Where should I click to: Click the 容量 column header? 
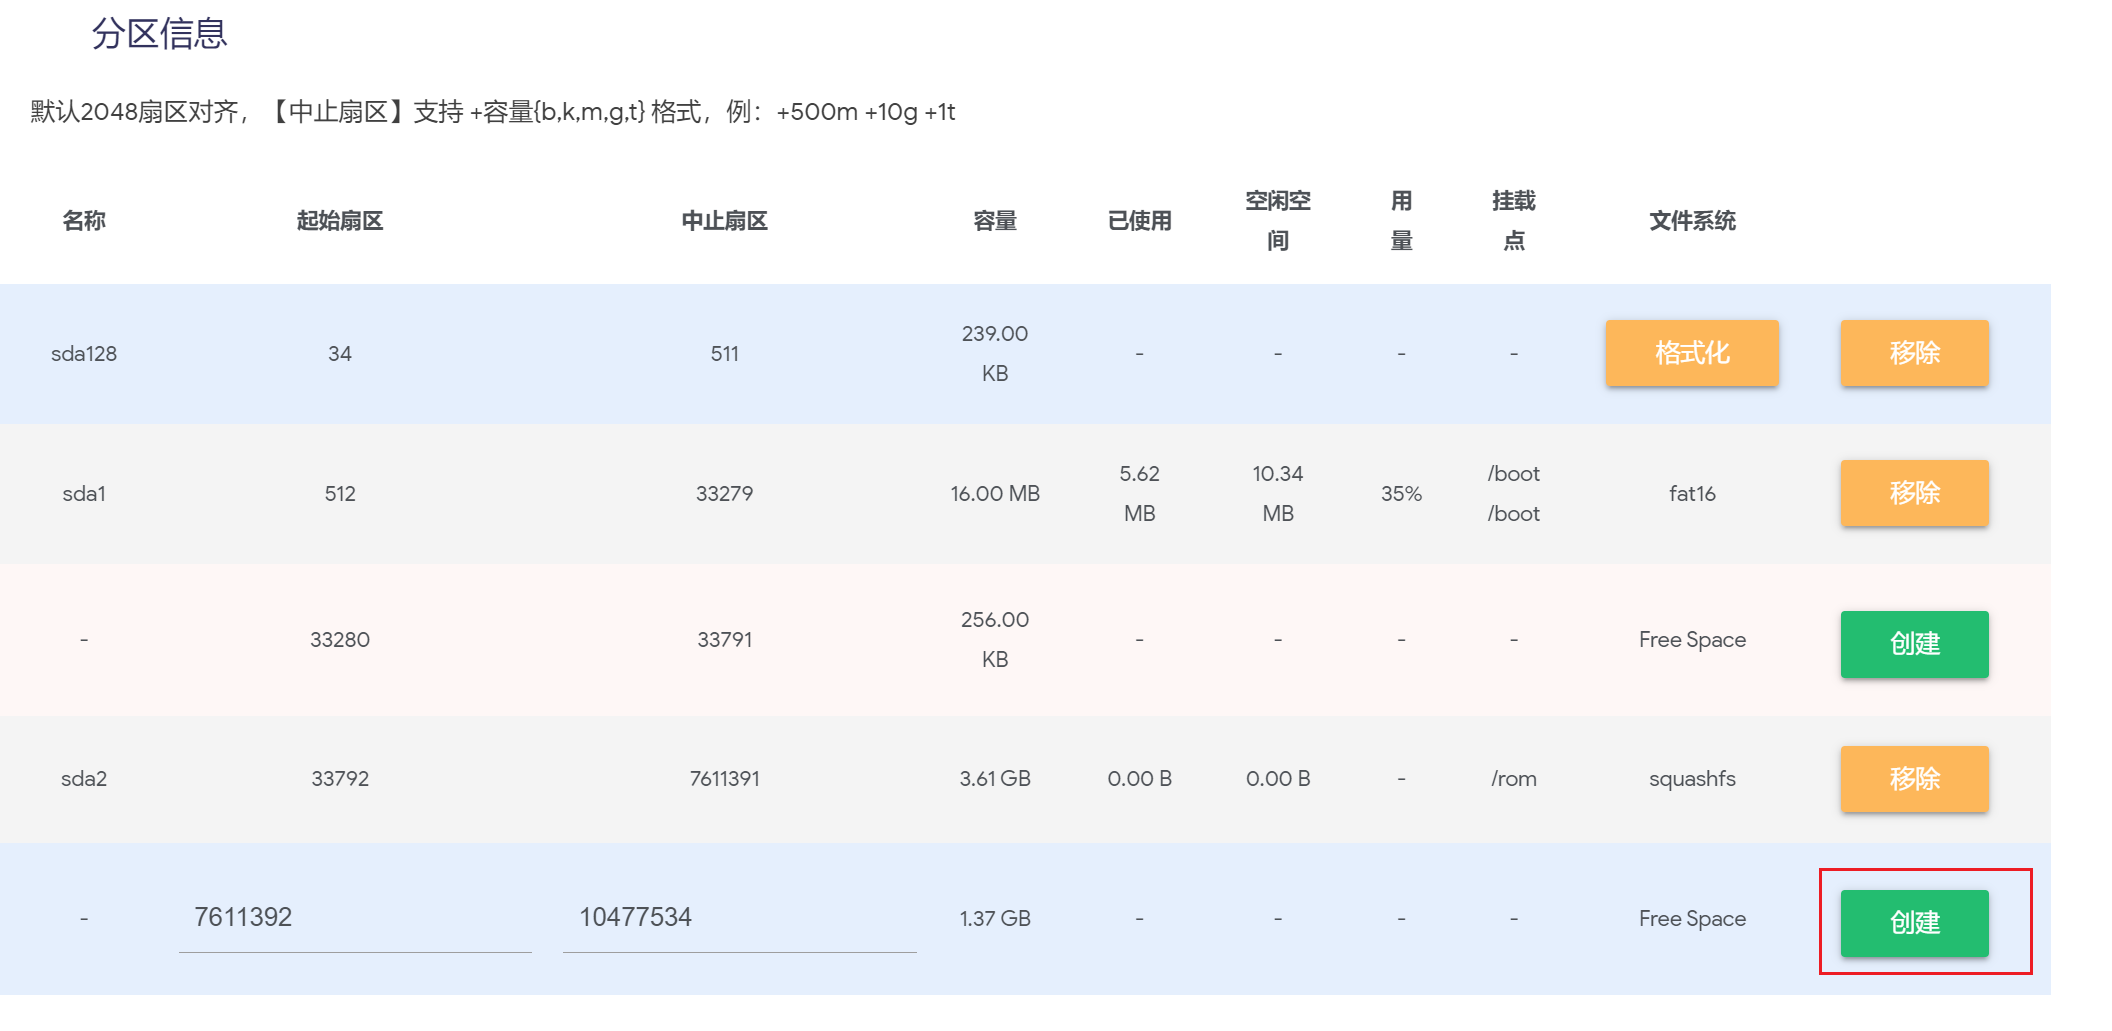pyautogui.click(x=995, y=221)
